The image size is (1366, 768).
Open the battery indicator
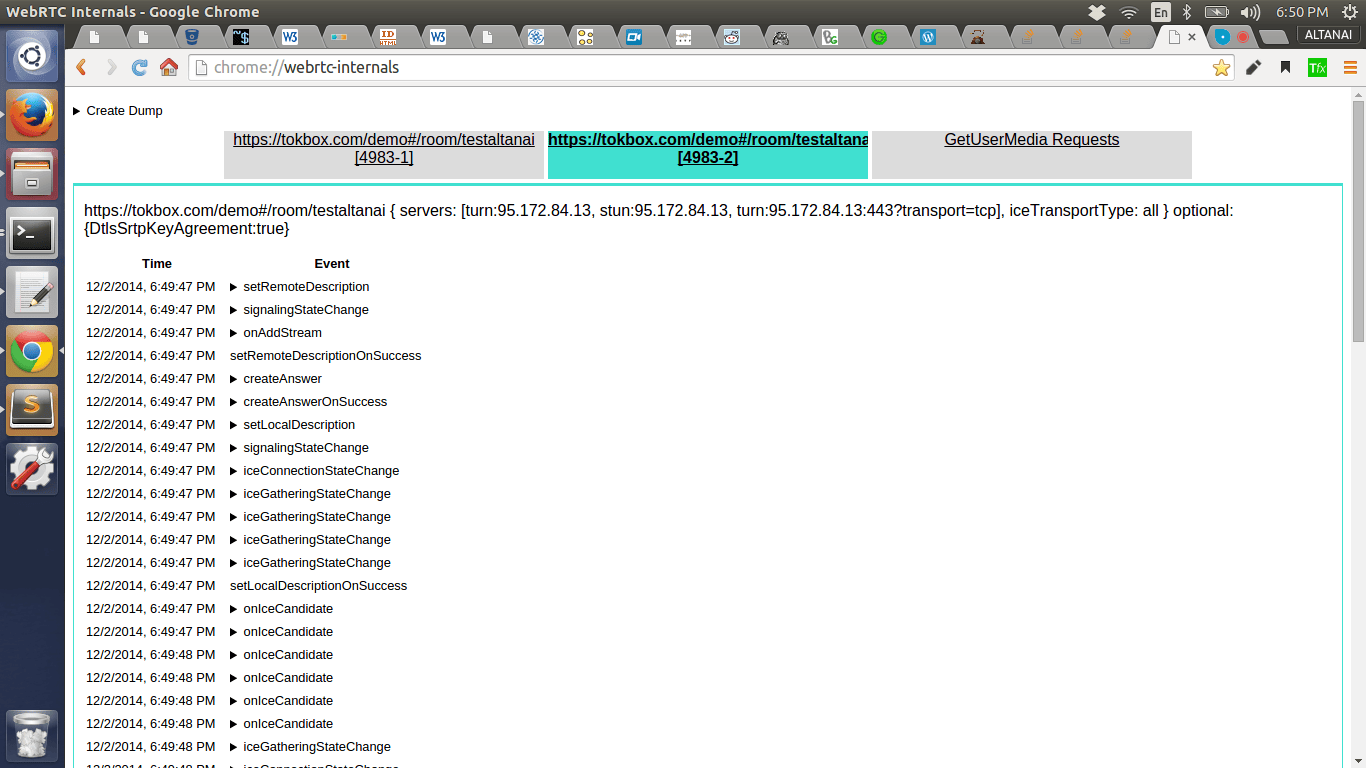coord(1217,12)
